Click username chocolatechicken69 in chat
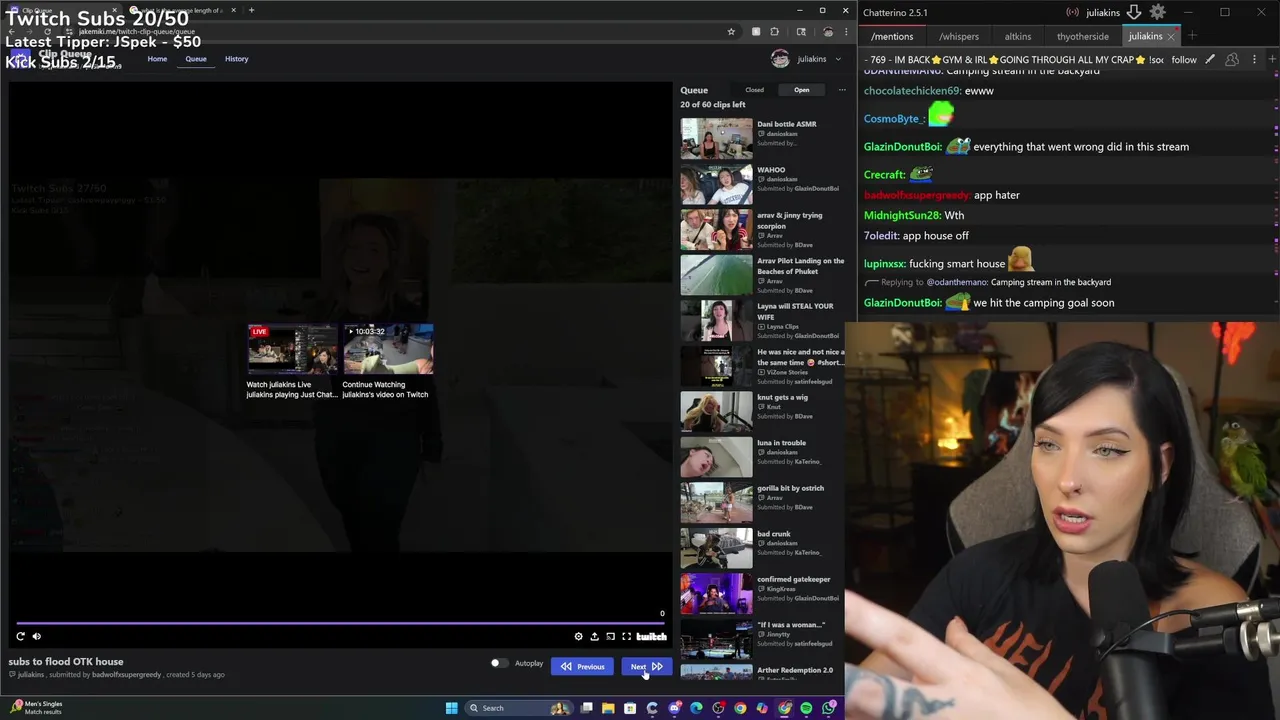The width and height of the screenshot is (1280, 720). pos(912,91)
